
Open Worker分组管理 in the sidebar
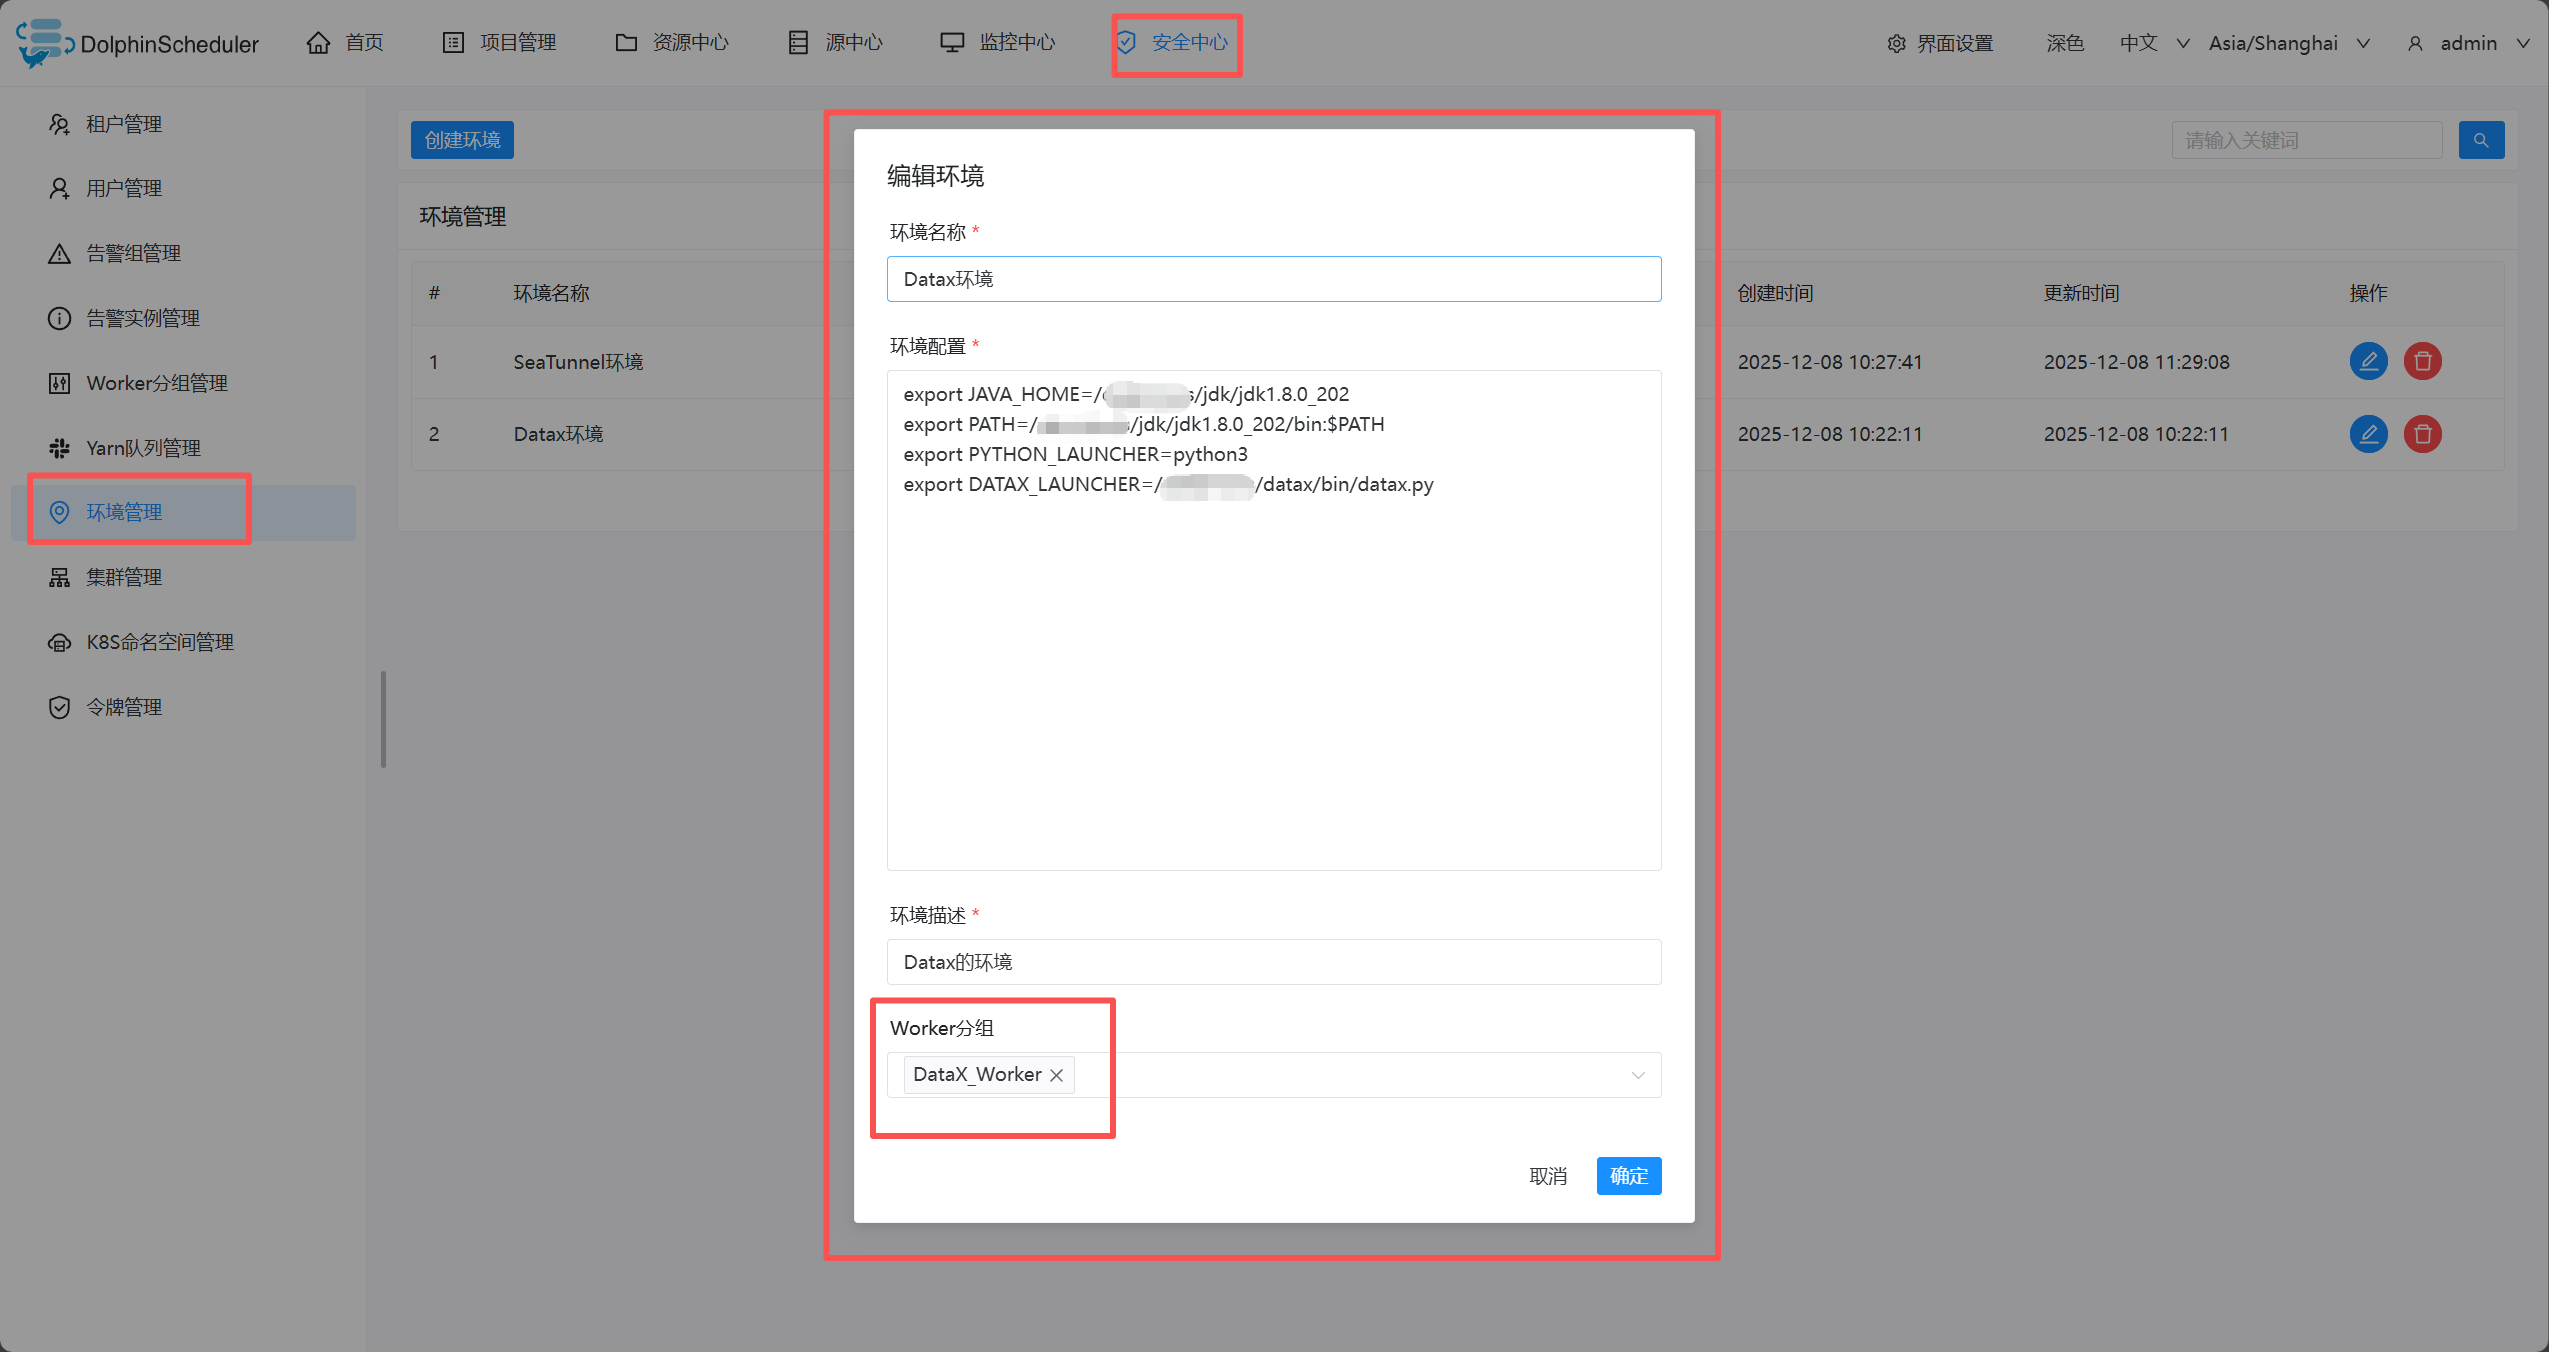(x=157, y=383)
